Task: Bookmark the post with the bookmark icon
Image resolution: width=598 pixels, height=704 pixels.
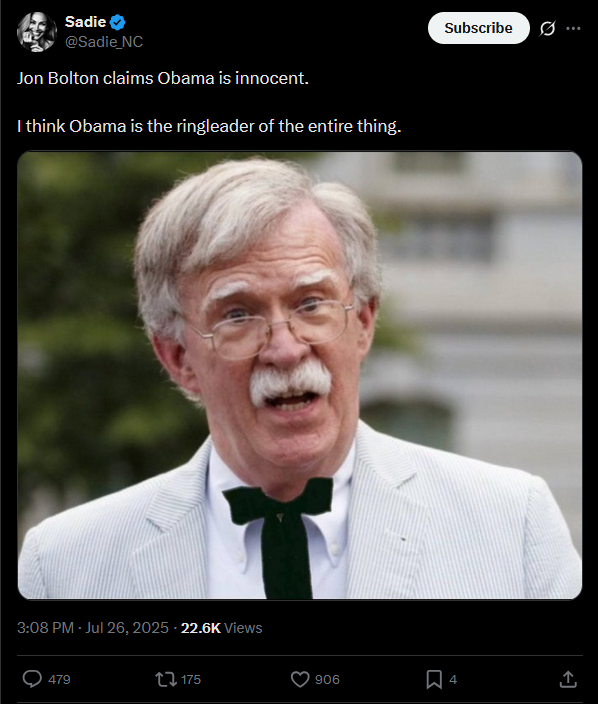Action: (x=434, y=679)
